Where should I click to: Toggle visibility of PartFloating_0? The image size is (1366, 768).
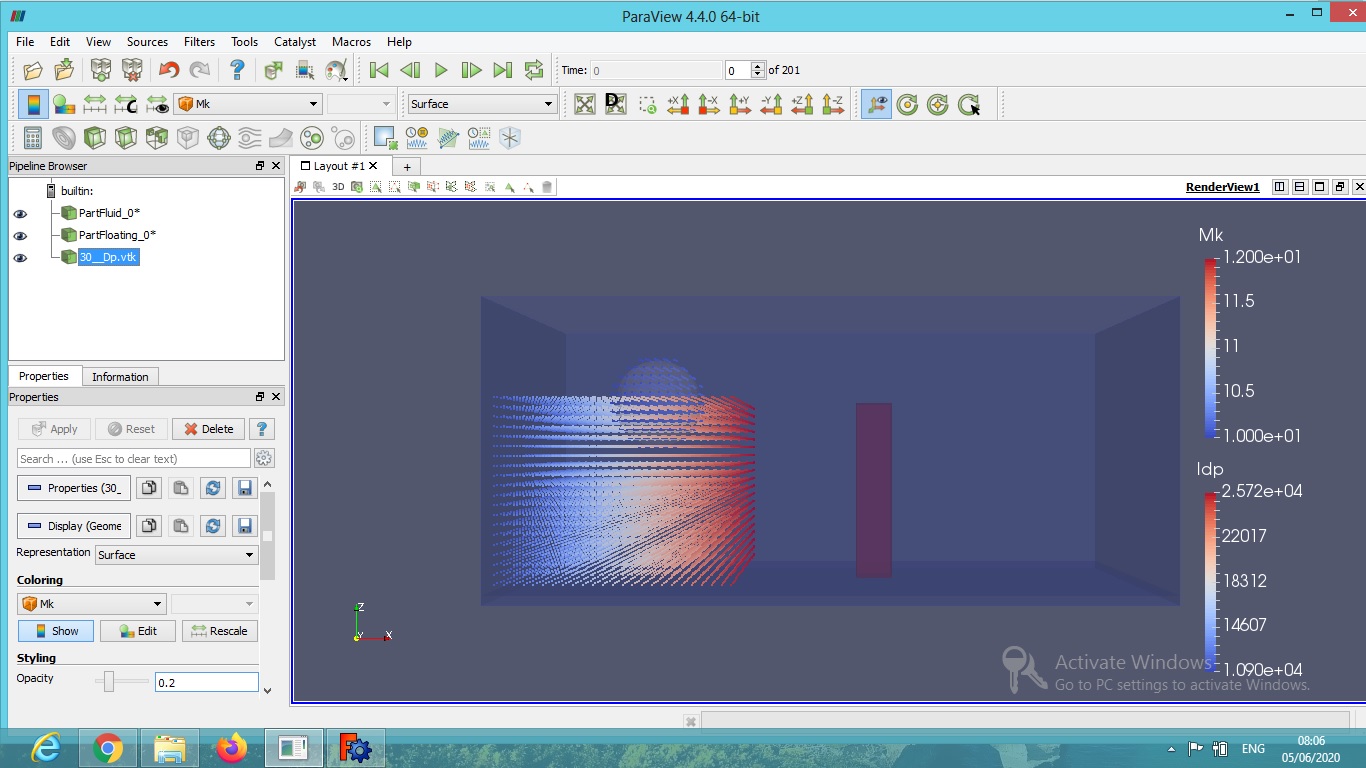[20, 234]
